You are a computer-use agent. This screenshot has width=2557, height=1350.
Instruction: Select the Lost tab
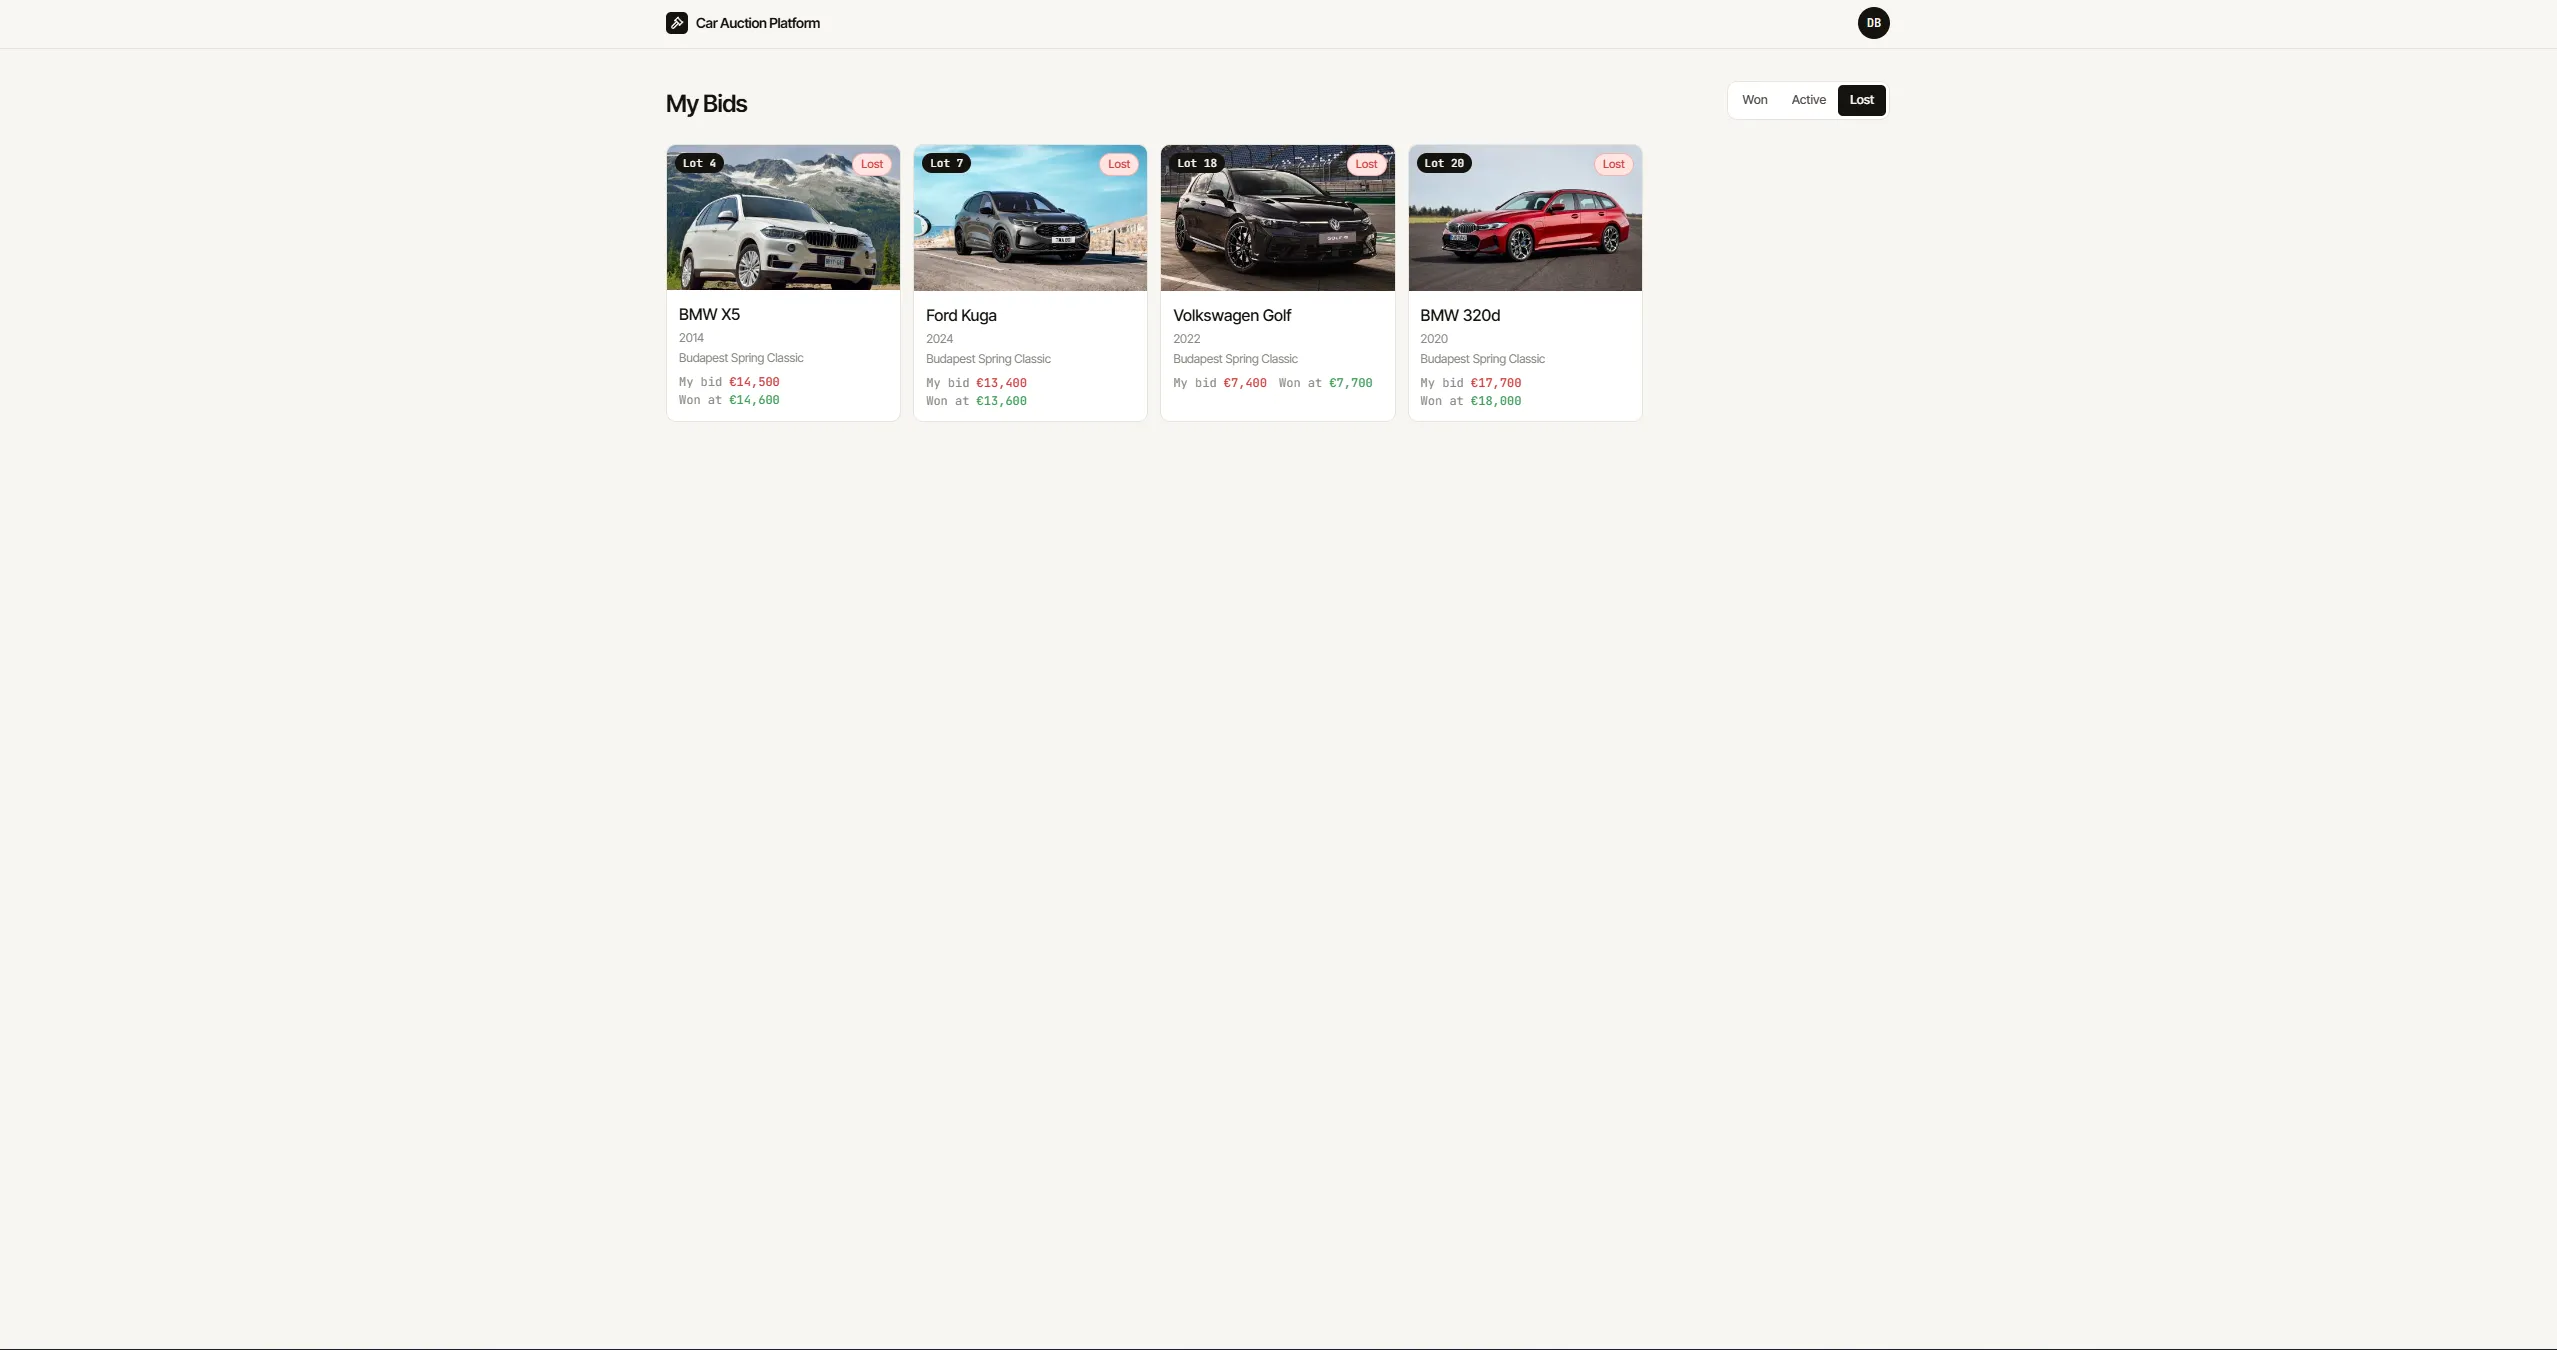click(x=1861, y=100)
